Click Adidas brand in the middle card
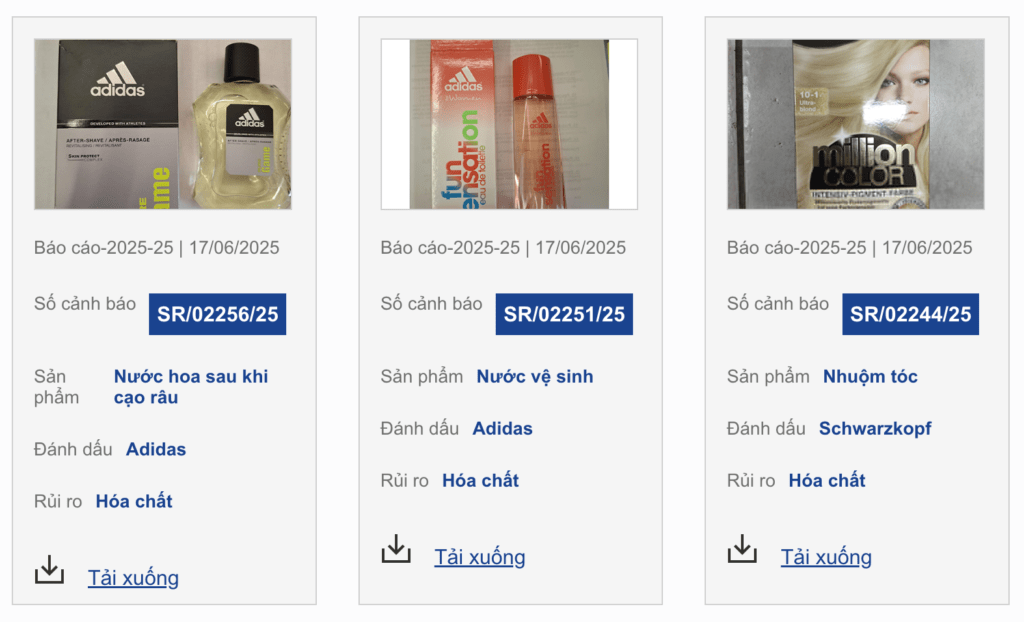Viewport: 1024px width, 622px height. click(502, 429)
